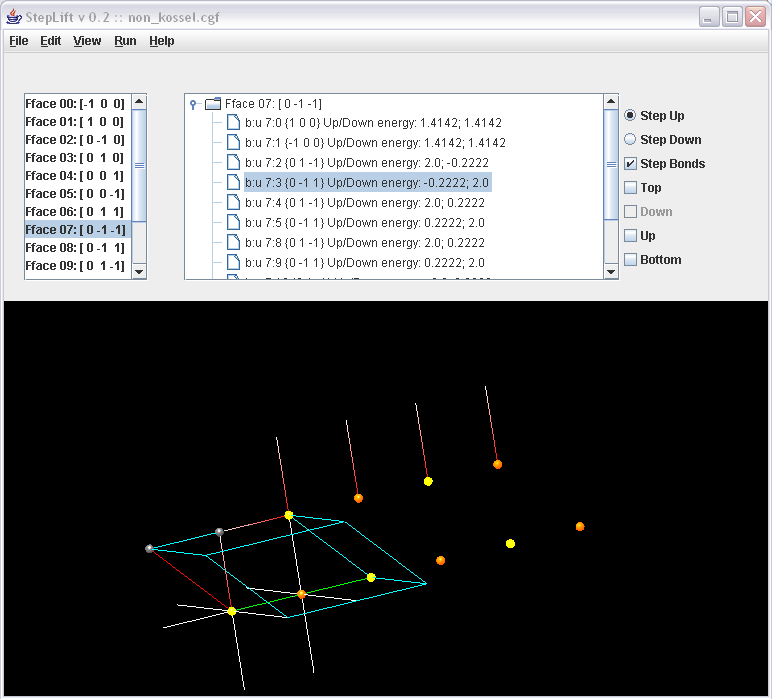
Task: Enable the Top checkbox
Action: tap(630, 188)
